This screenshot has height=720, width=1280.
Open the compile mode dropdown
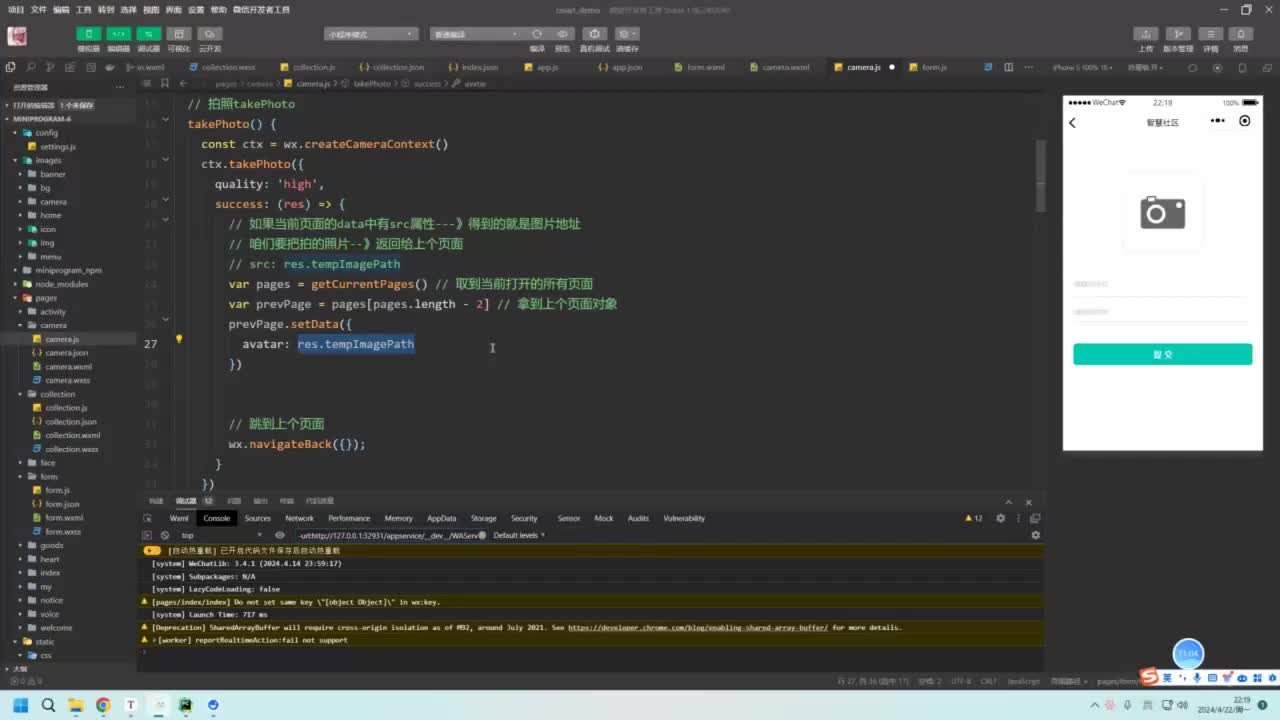pos(476,34)
